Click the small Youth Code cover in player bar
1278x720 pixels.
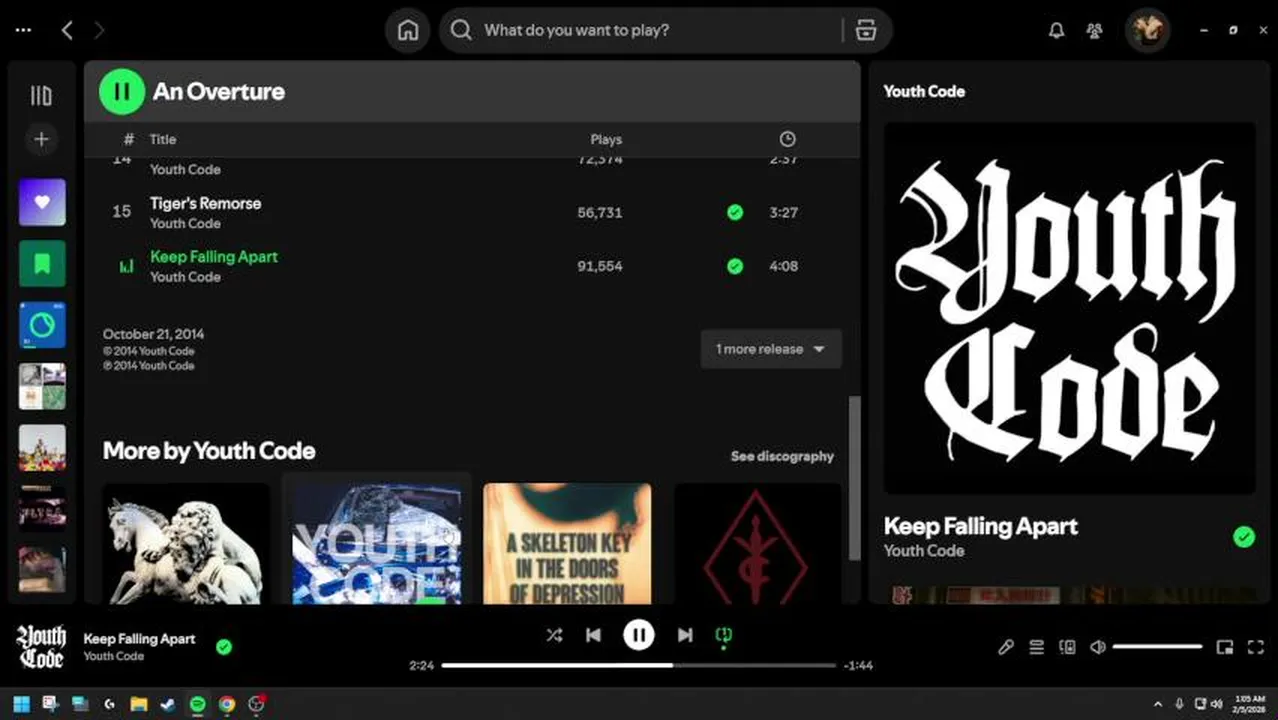click(x=41, y=647)
